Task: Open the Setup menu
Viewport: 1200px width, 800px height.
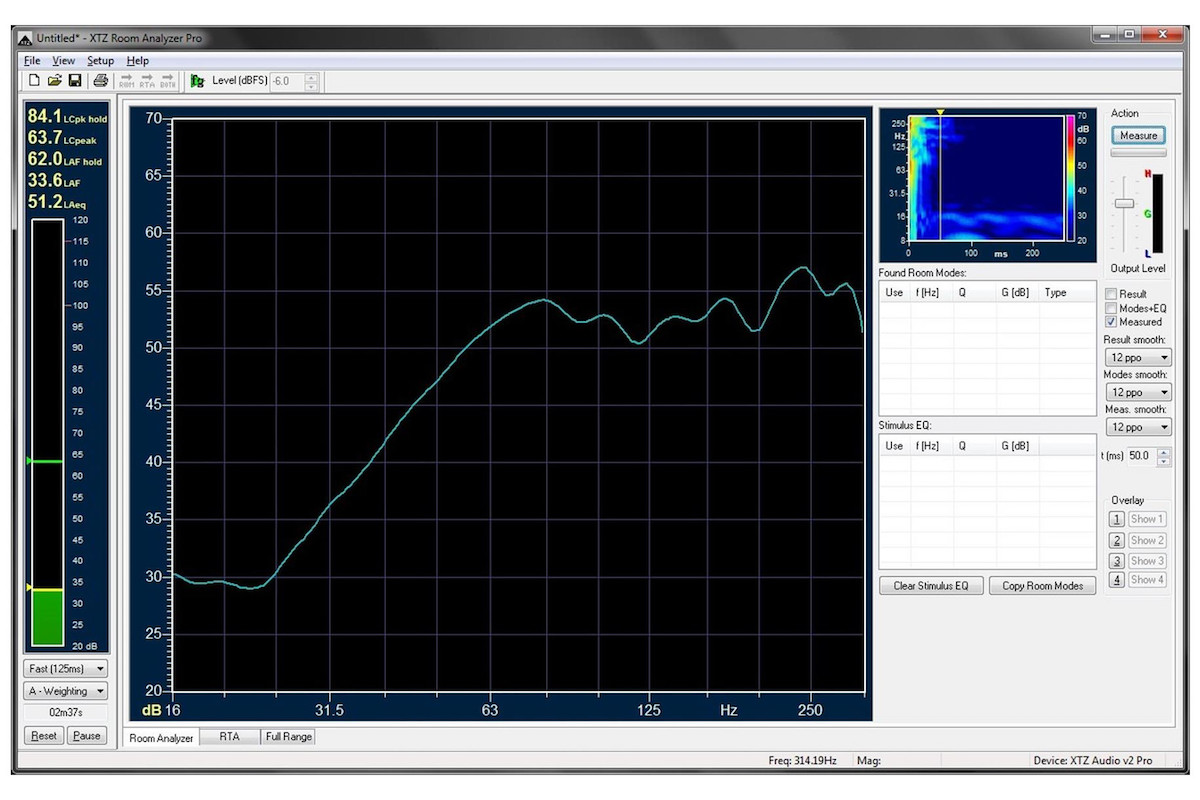Action: (100, 61)
